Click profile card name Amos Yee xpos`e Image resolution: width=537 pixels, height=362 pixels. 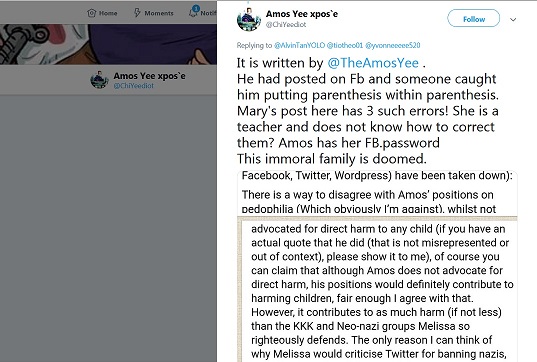pos(149,76)
